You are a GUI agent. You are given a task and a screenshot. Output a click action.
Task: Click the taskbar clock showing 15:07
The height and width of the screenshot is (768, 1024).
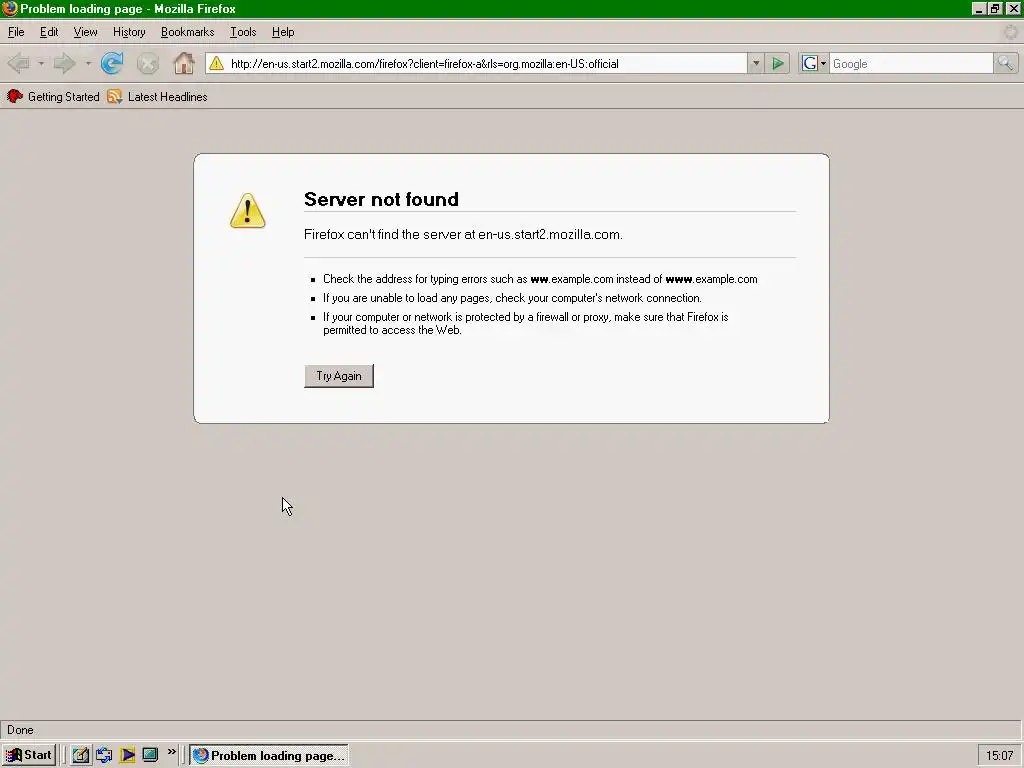pos(999,756)
